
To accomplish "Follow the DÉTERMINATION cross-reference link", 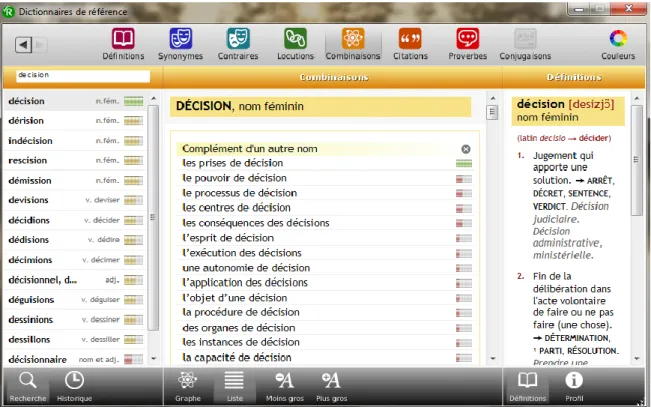I will click(x=576, y=338).
